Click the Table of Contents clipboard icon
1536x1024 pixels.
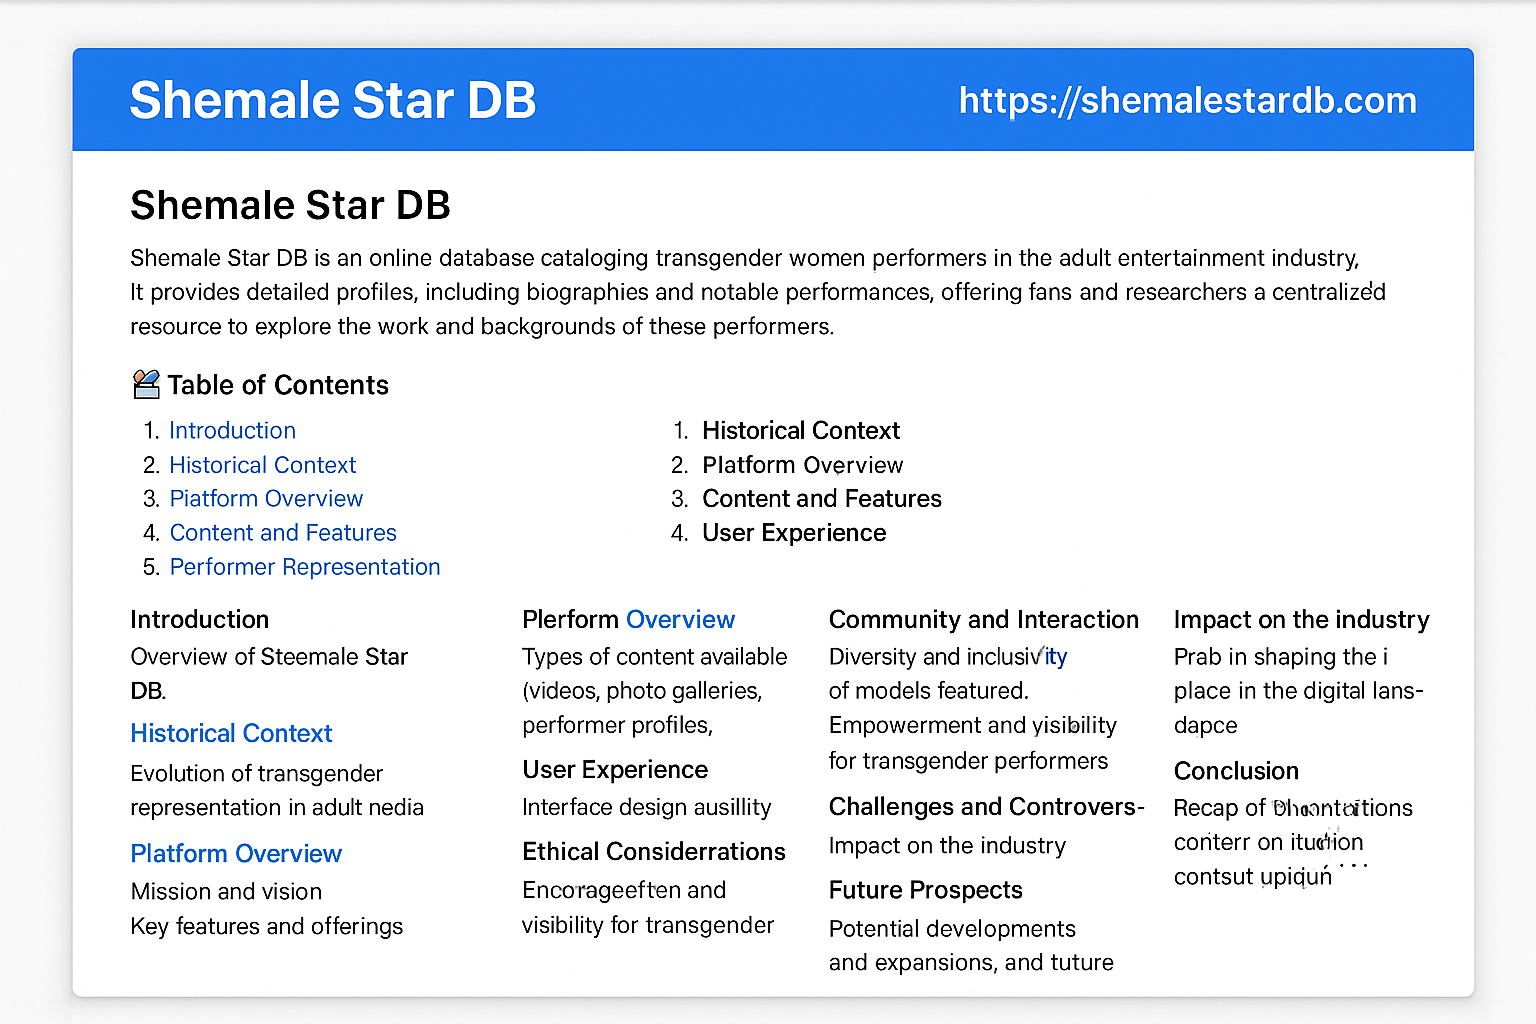coord(146,384)
